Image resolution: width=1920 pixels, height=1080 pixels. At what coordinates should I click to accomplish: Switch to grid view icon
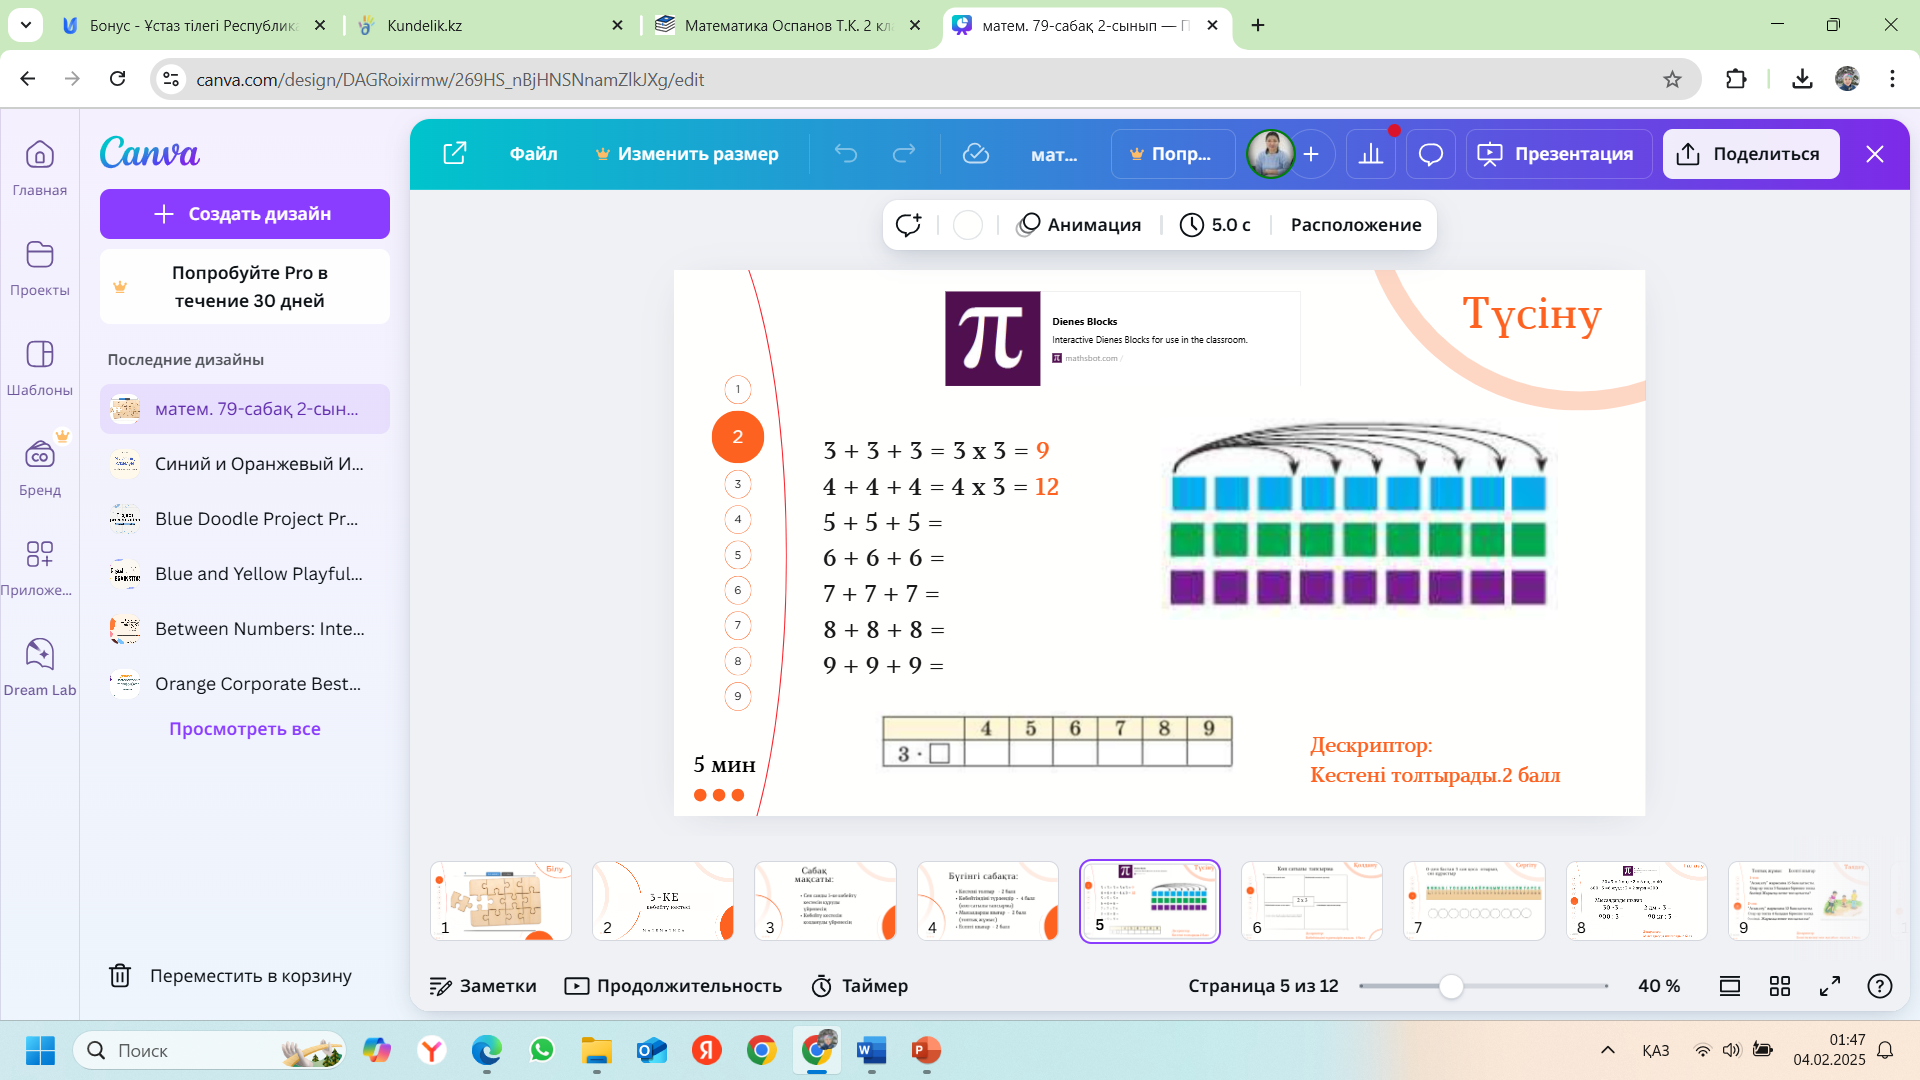[x=1780, y=986]
